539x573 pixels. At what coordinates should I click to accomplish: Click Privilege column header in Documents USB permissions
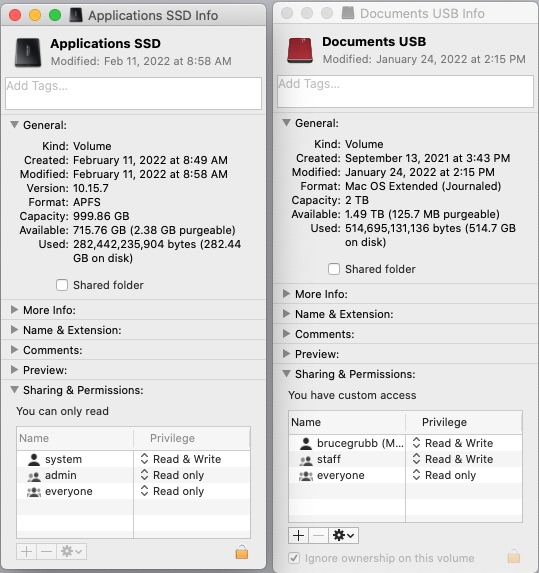click(464, 422)
